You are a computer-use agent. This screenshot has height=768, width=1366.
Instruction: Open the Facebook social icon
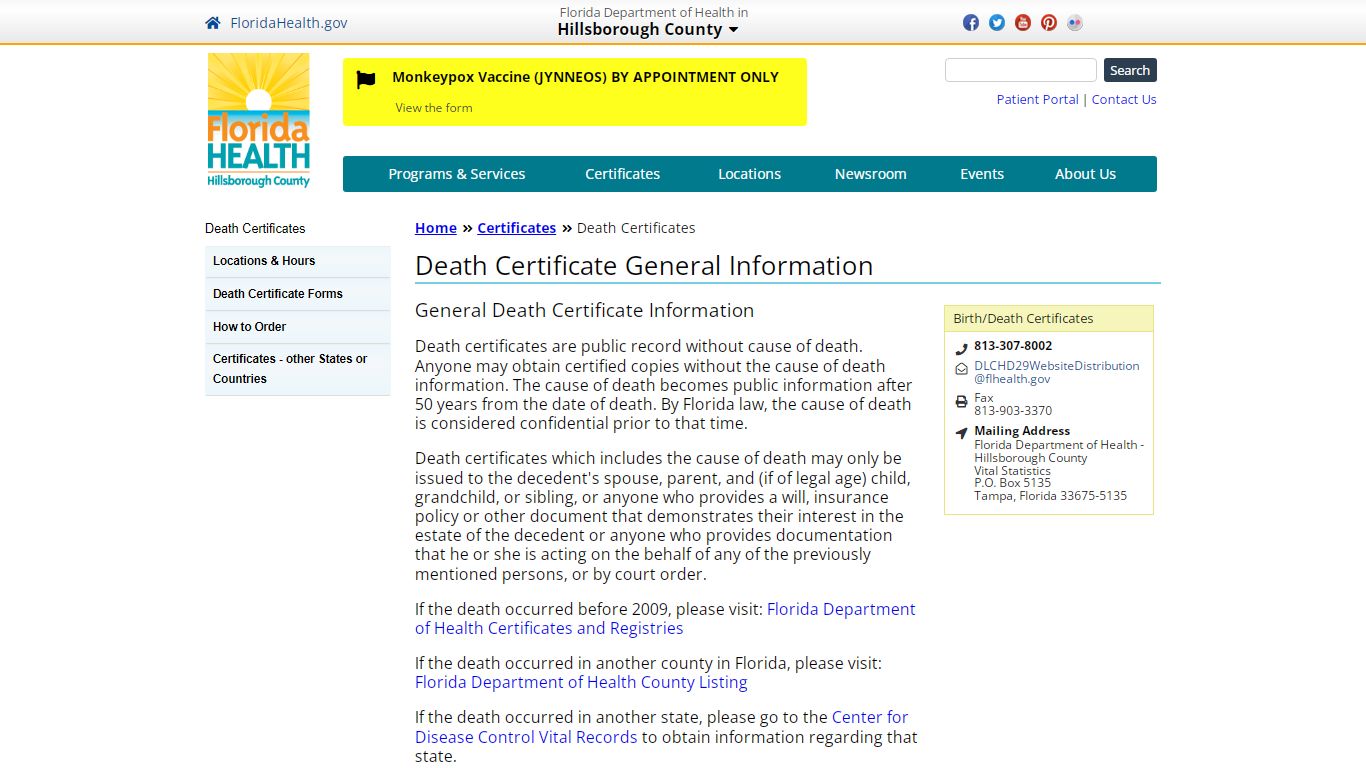point(971,23)
